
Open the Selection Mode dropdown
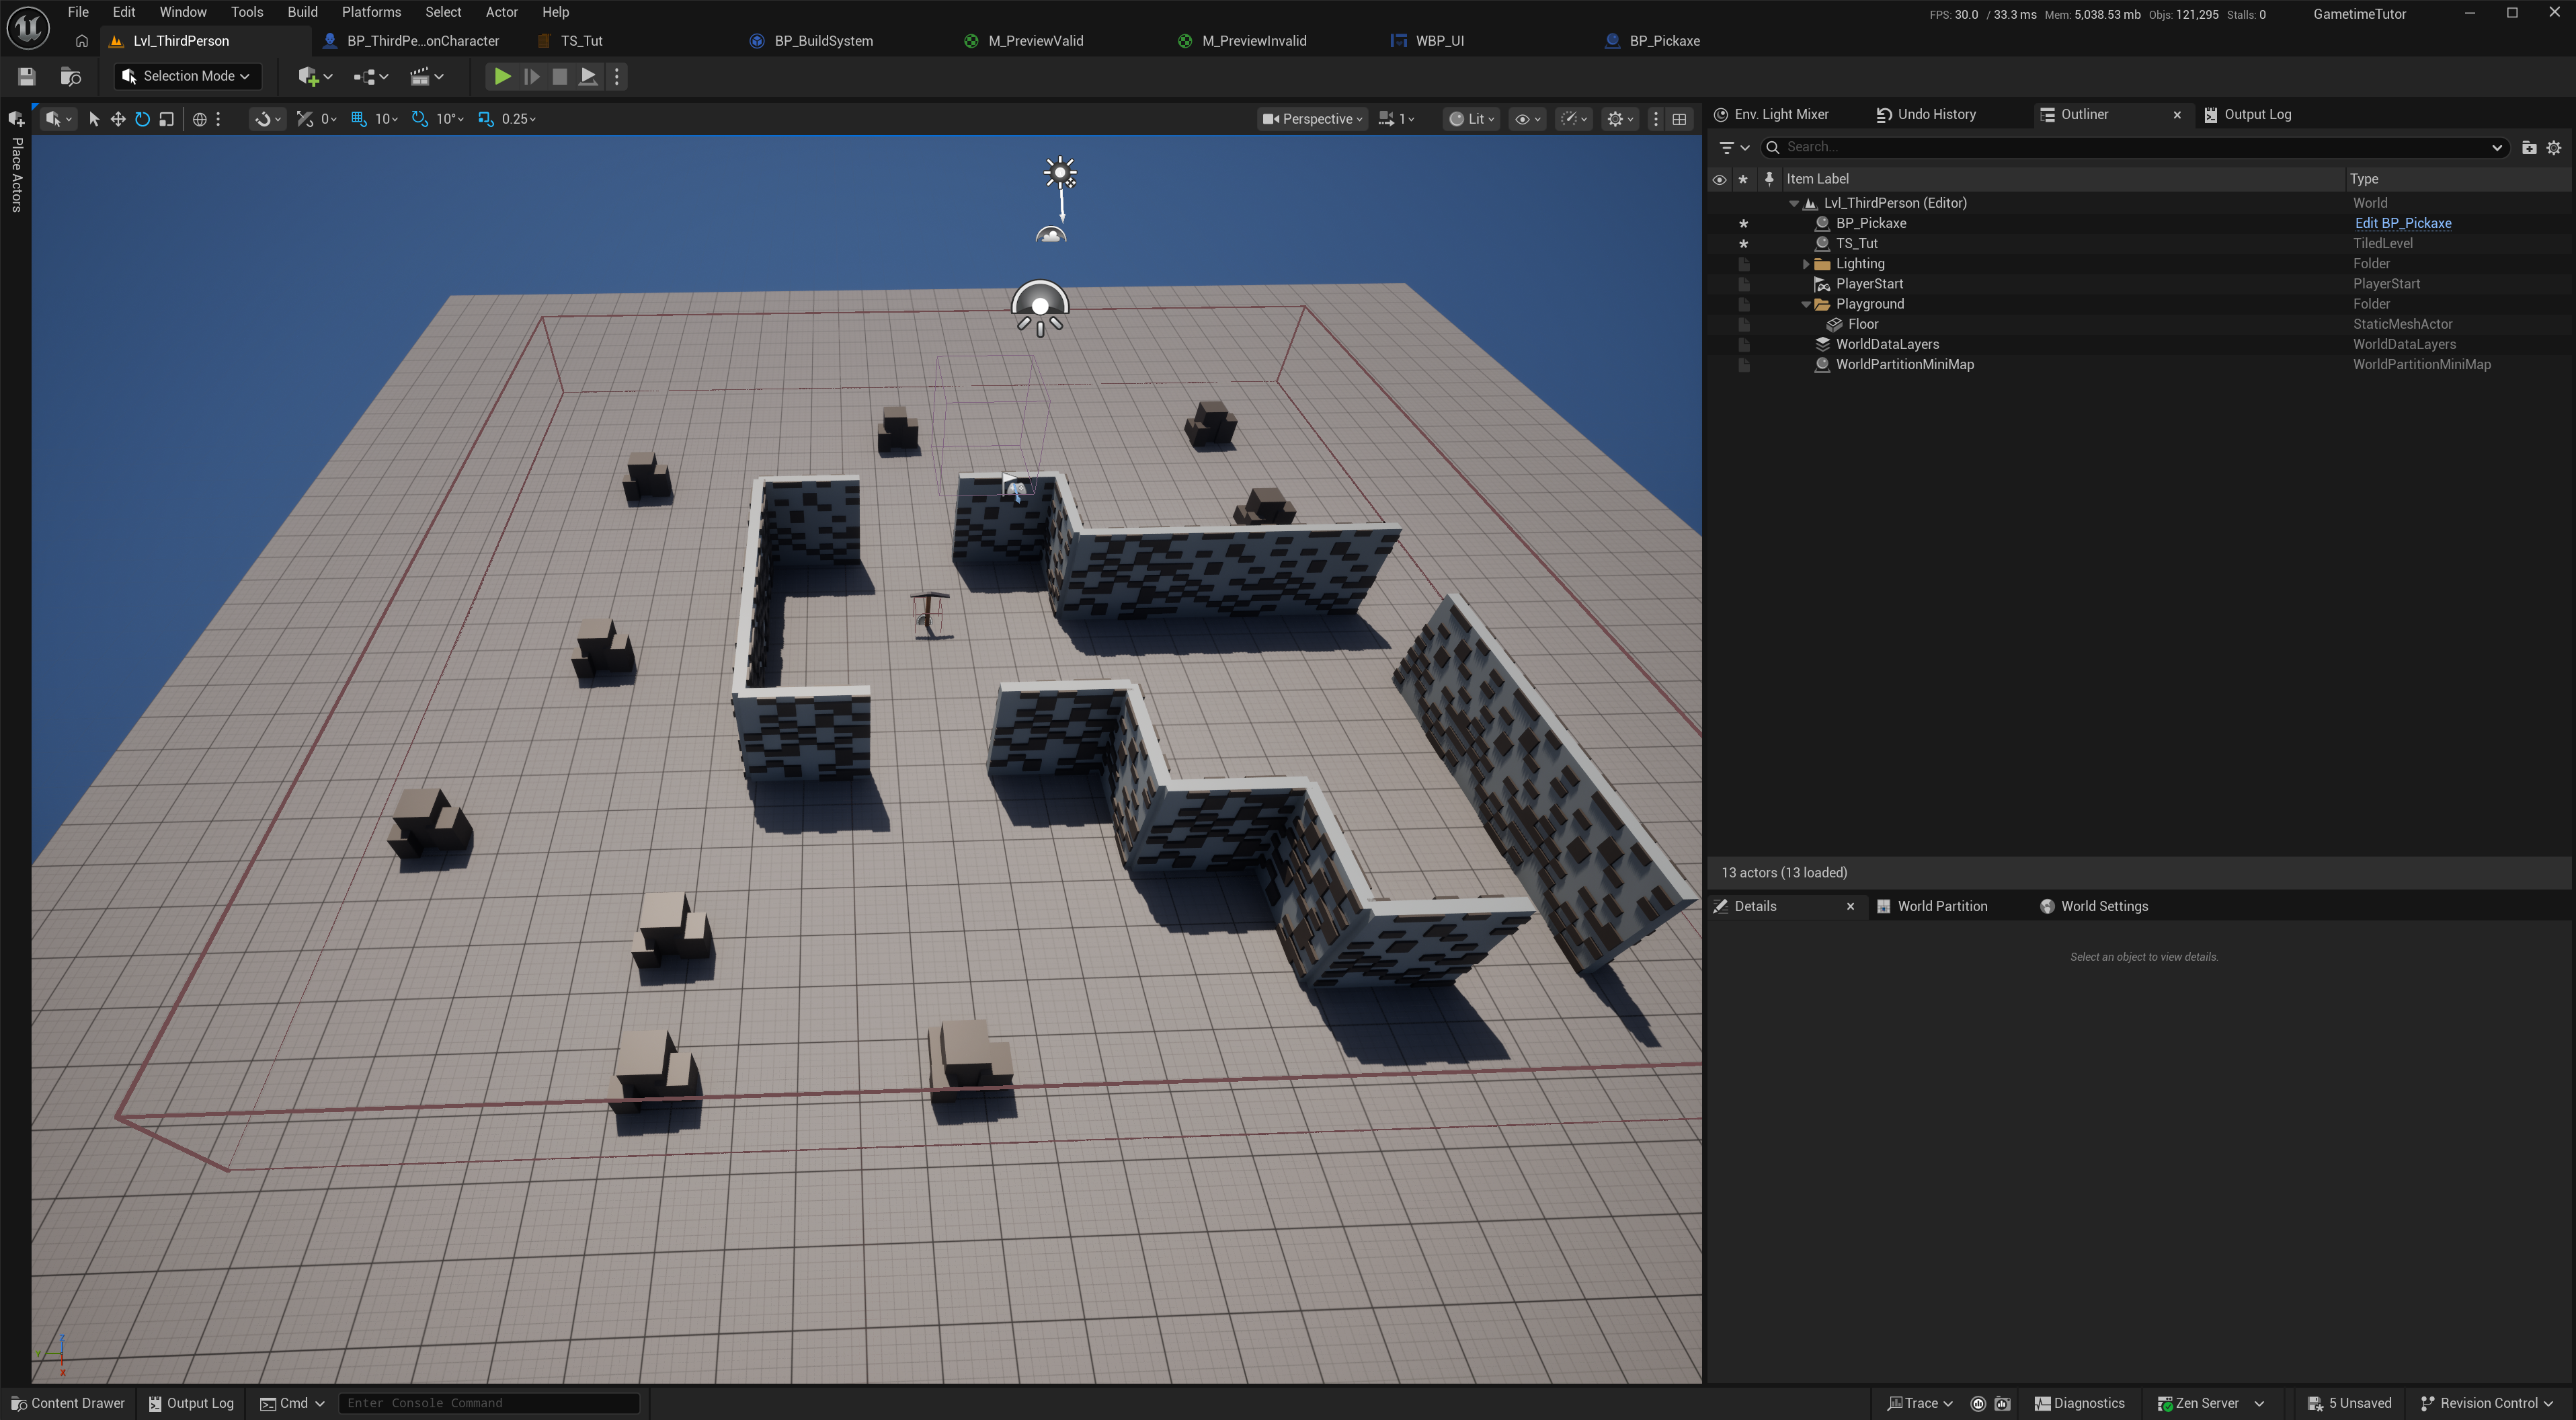(187, 76)
